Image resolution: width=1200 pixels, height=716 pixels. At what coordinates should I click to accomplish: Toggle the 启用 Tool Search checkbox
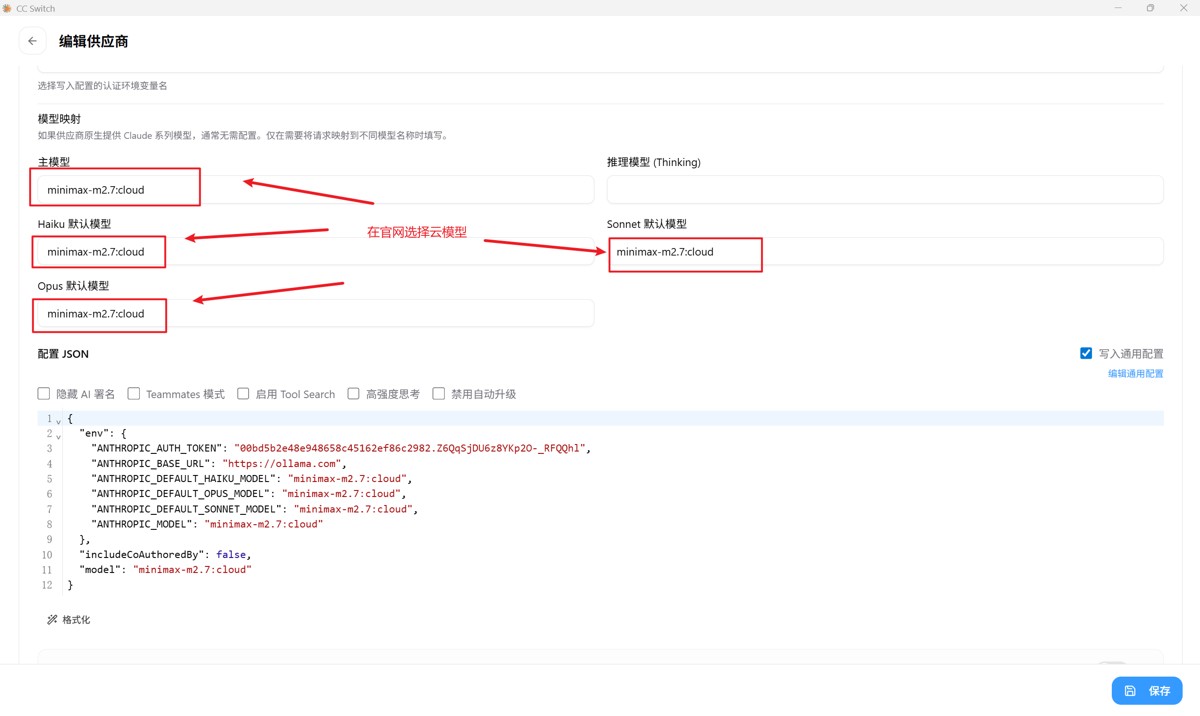coord(243,394)
